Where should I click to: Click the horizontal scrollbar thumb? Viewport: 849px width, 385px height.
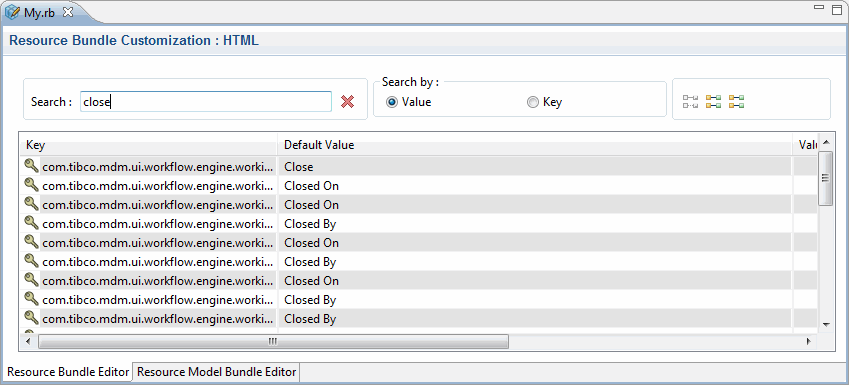[273, 341]
